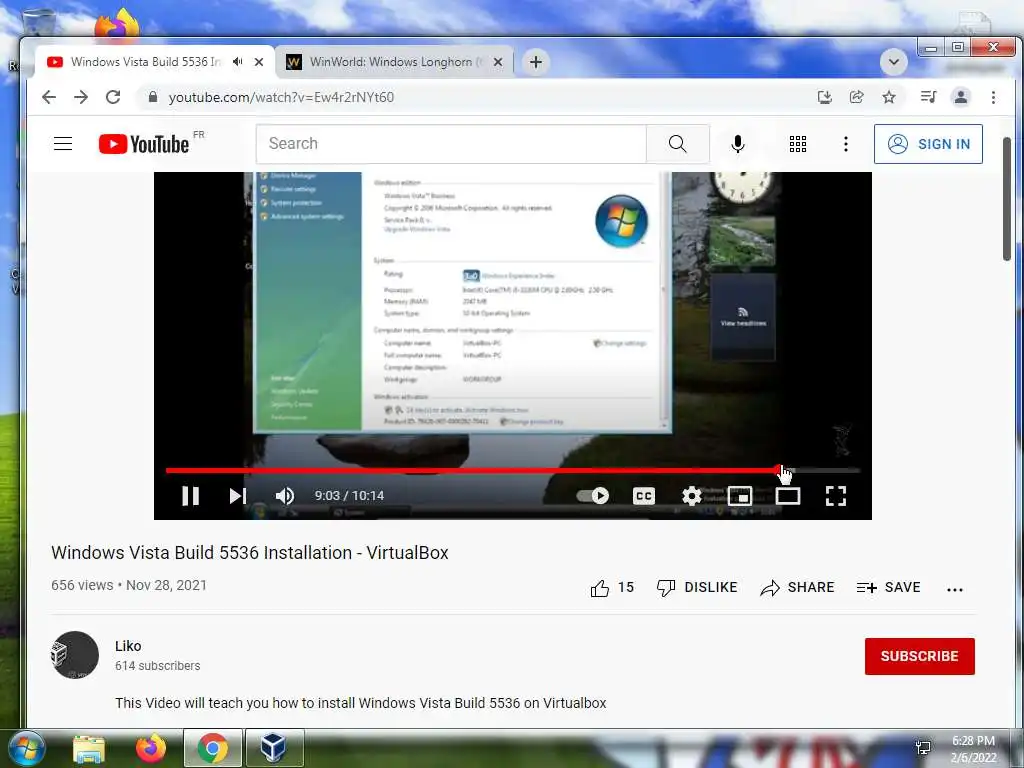Open the taskbar clock 6:28 PM

(x=973, y=749)
